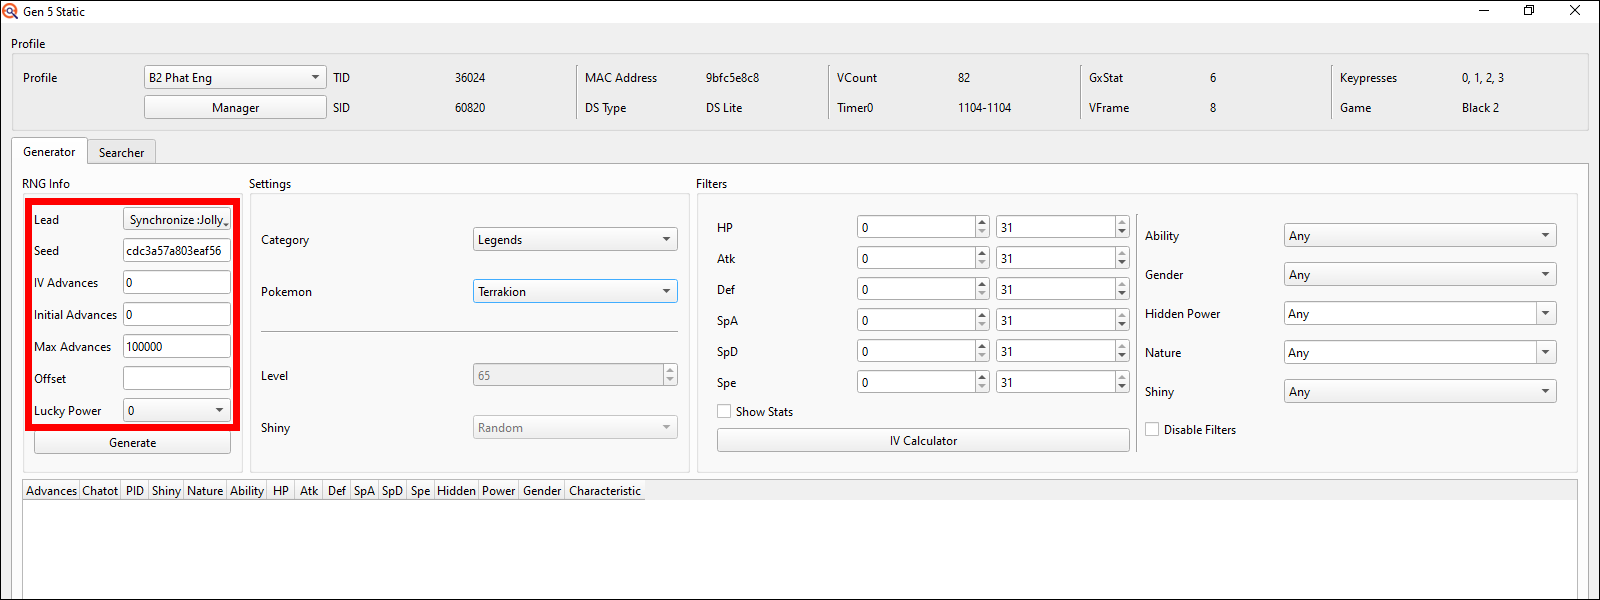The image size is (1600, 600).
Task: Select the Generator tab
Action: [49, 151]
